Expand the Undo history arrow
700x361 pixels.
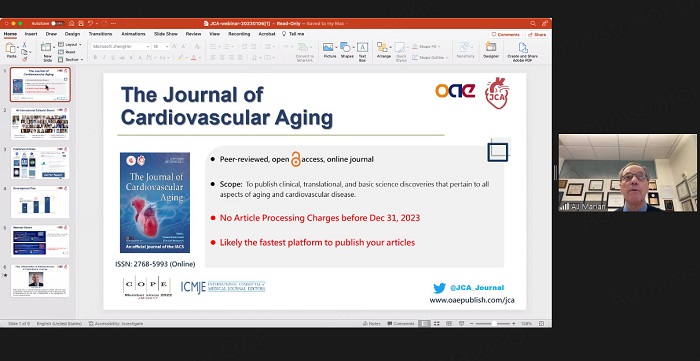pyautogui.click(x=97, y=23)
